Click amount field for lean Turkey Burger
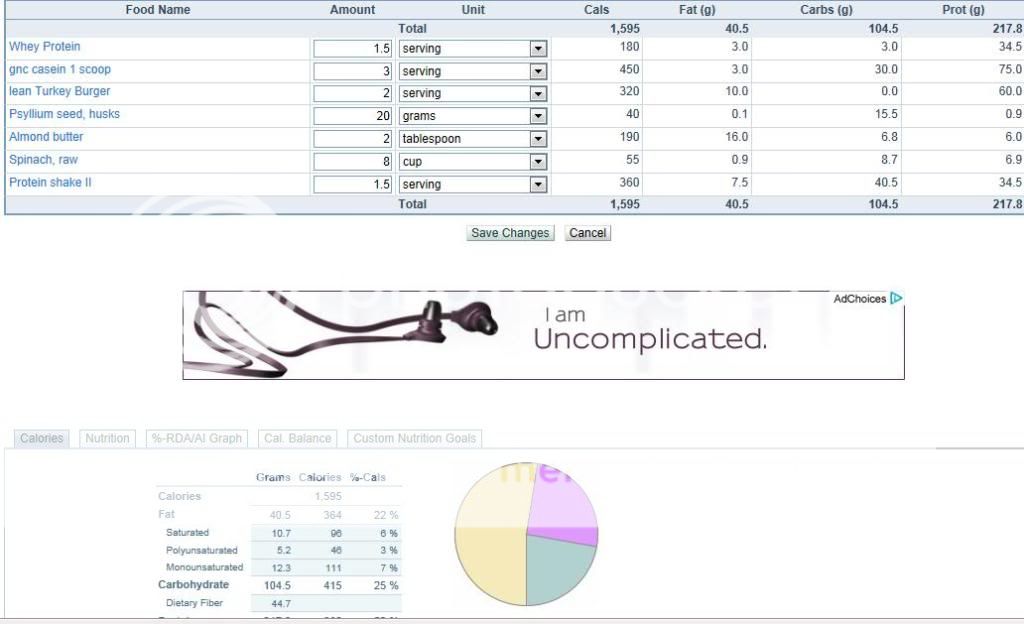Image resolution: width=1024 pixels, height=624 pixels. [352, 93]
